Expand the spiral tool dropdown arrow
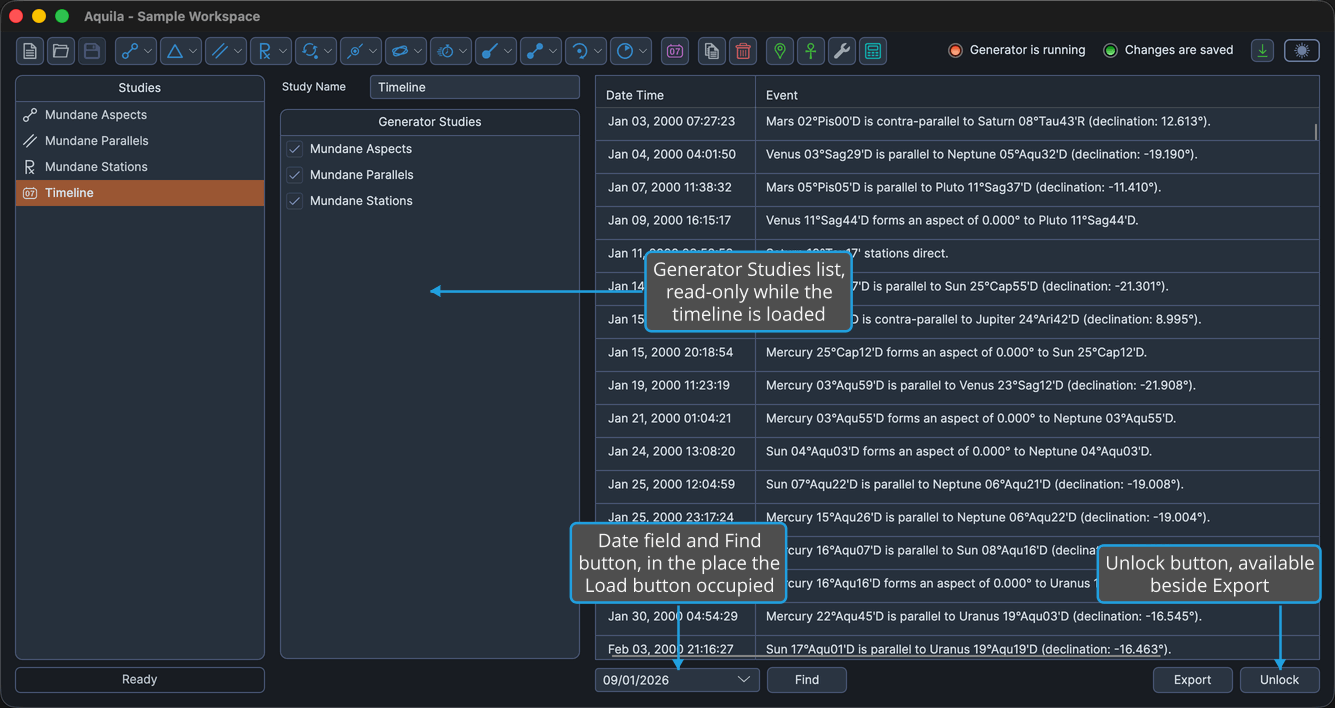The width and height of the screenshot is (1335, 708). [599, 51]
